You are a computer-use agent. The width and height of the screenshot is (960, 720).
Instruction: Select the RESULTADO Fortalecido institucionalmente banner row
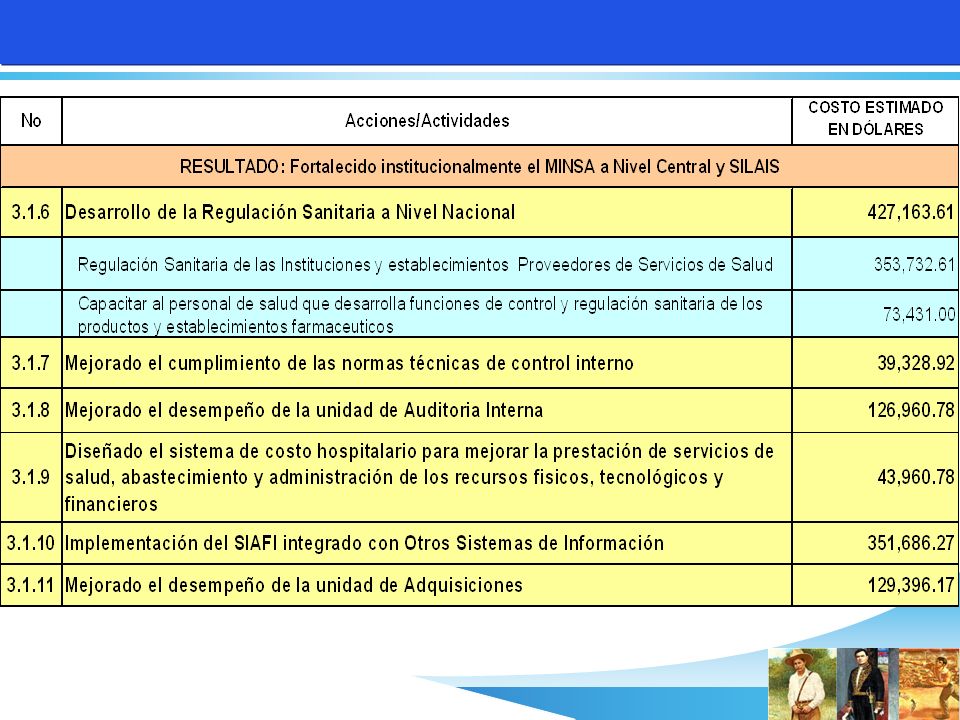(x=479, y=167)
